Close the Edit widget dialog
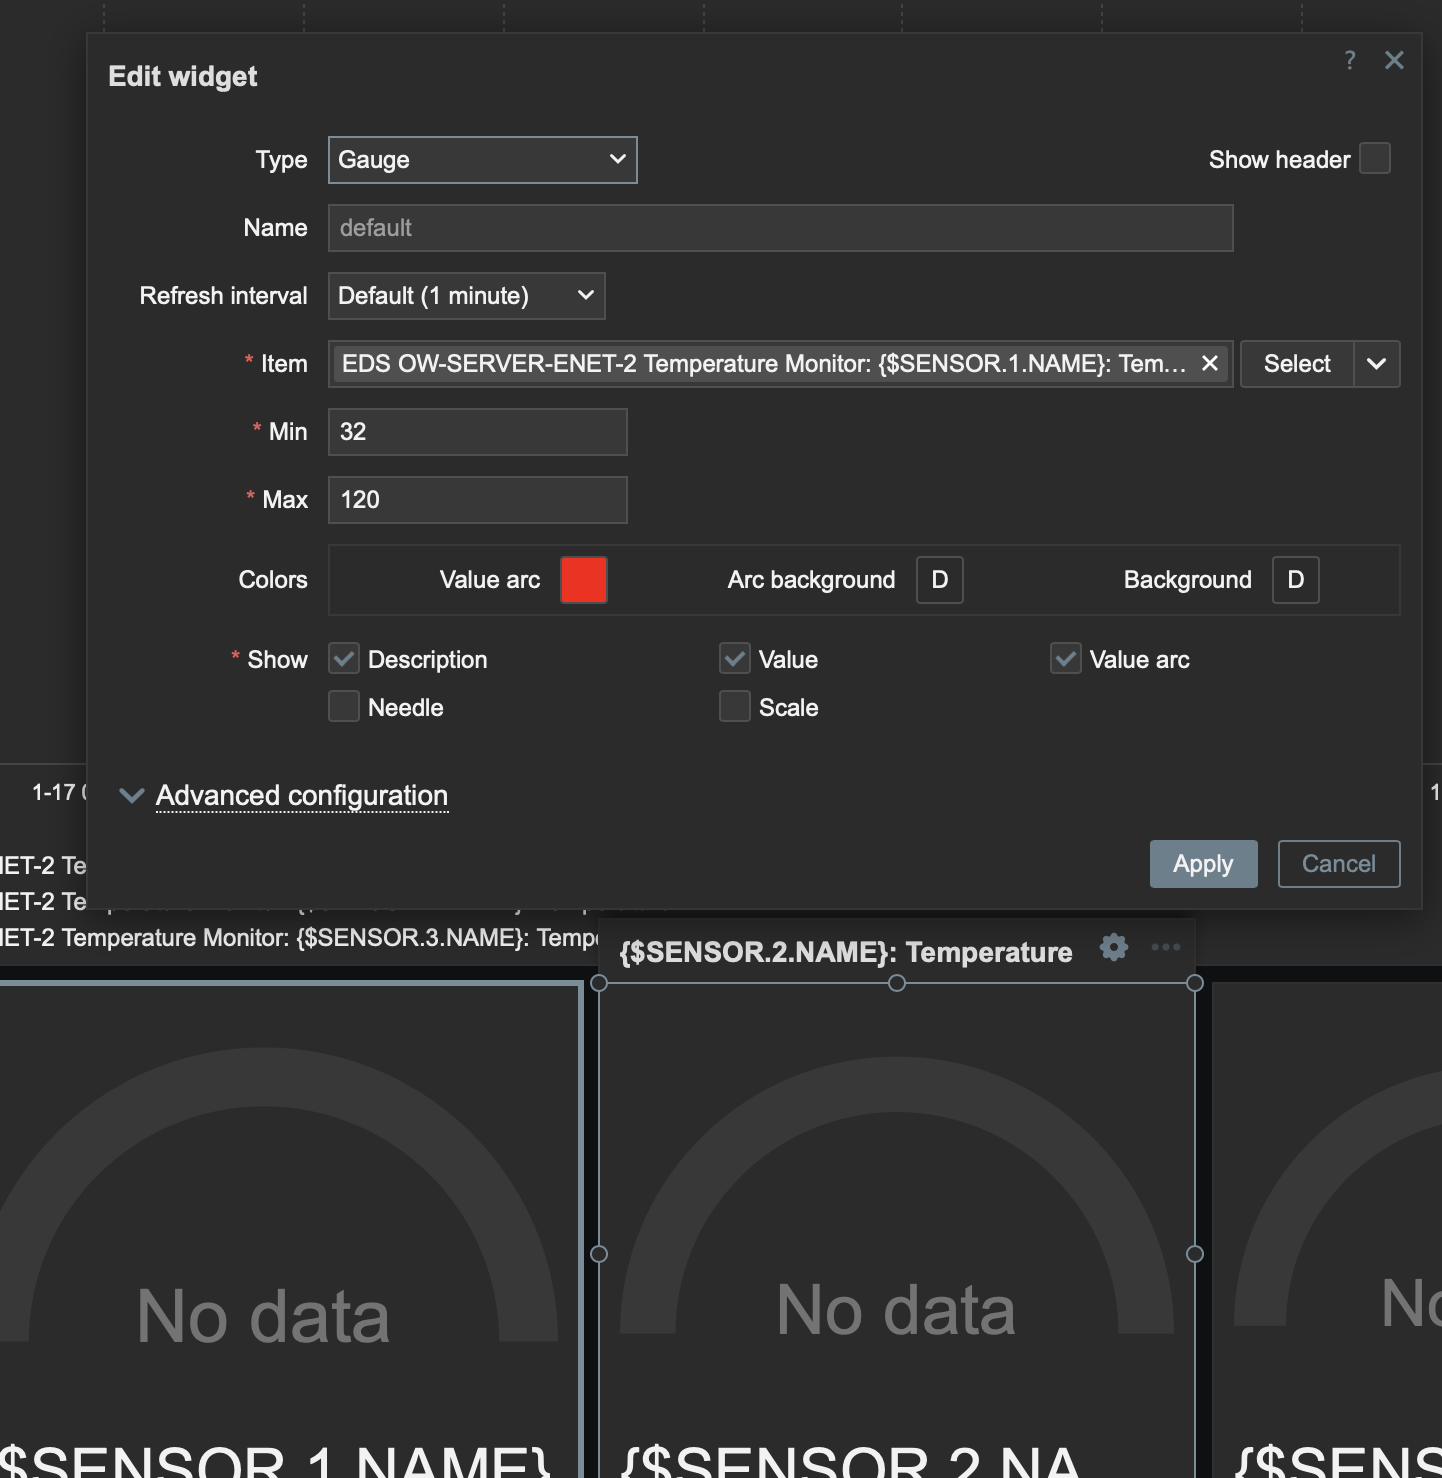 tap(1394, 60)
